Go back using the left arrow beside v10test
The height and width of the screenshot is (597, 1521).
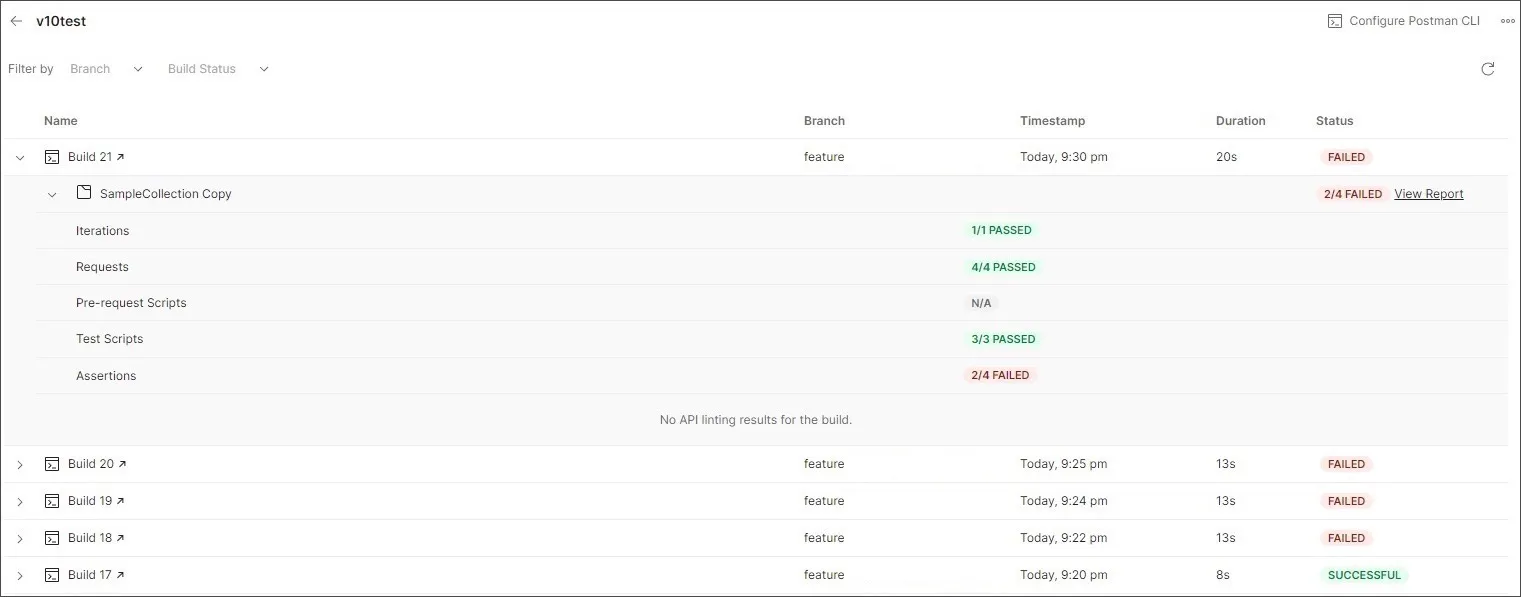point(16,21)
